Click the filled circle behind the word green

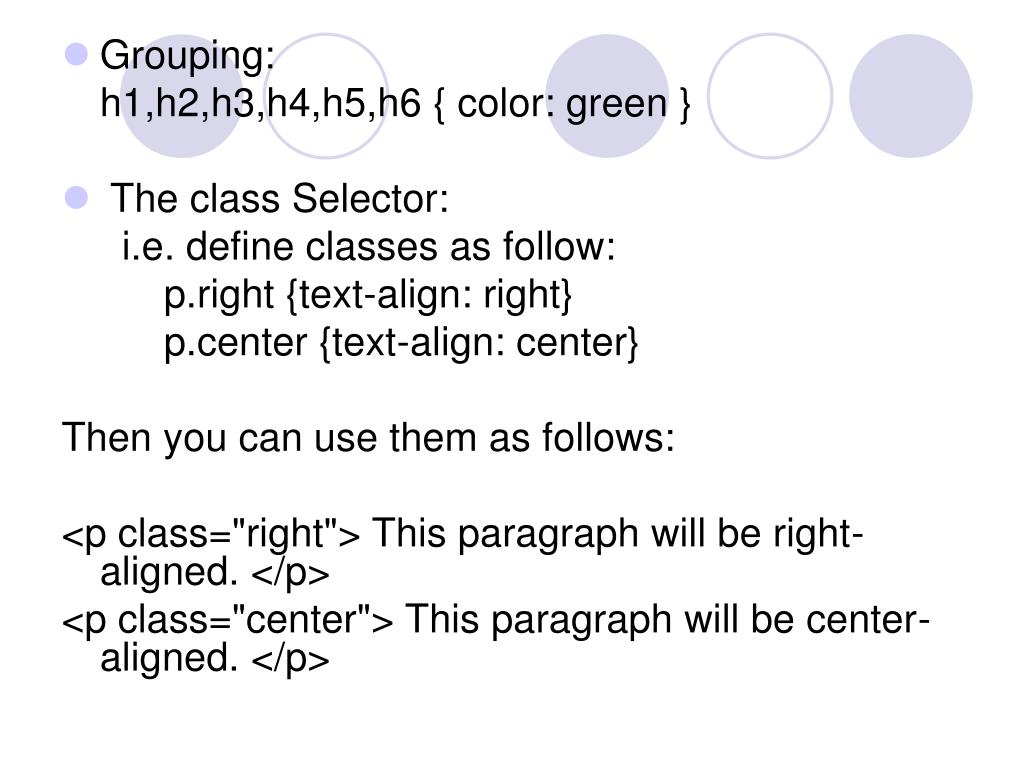click(x=607, y=96)
